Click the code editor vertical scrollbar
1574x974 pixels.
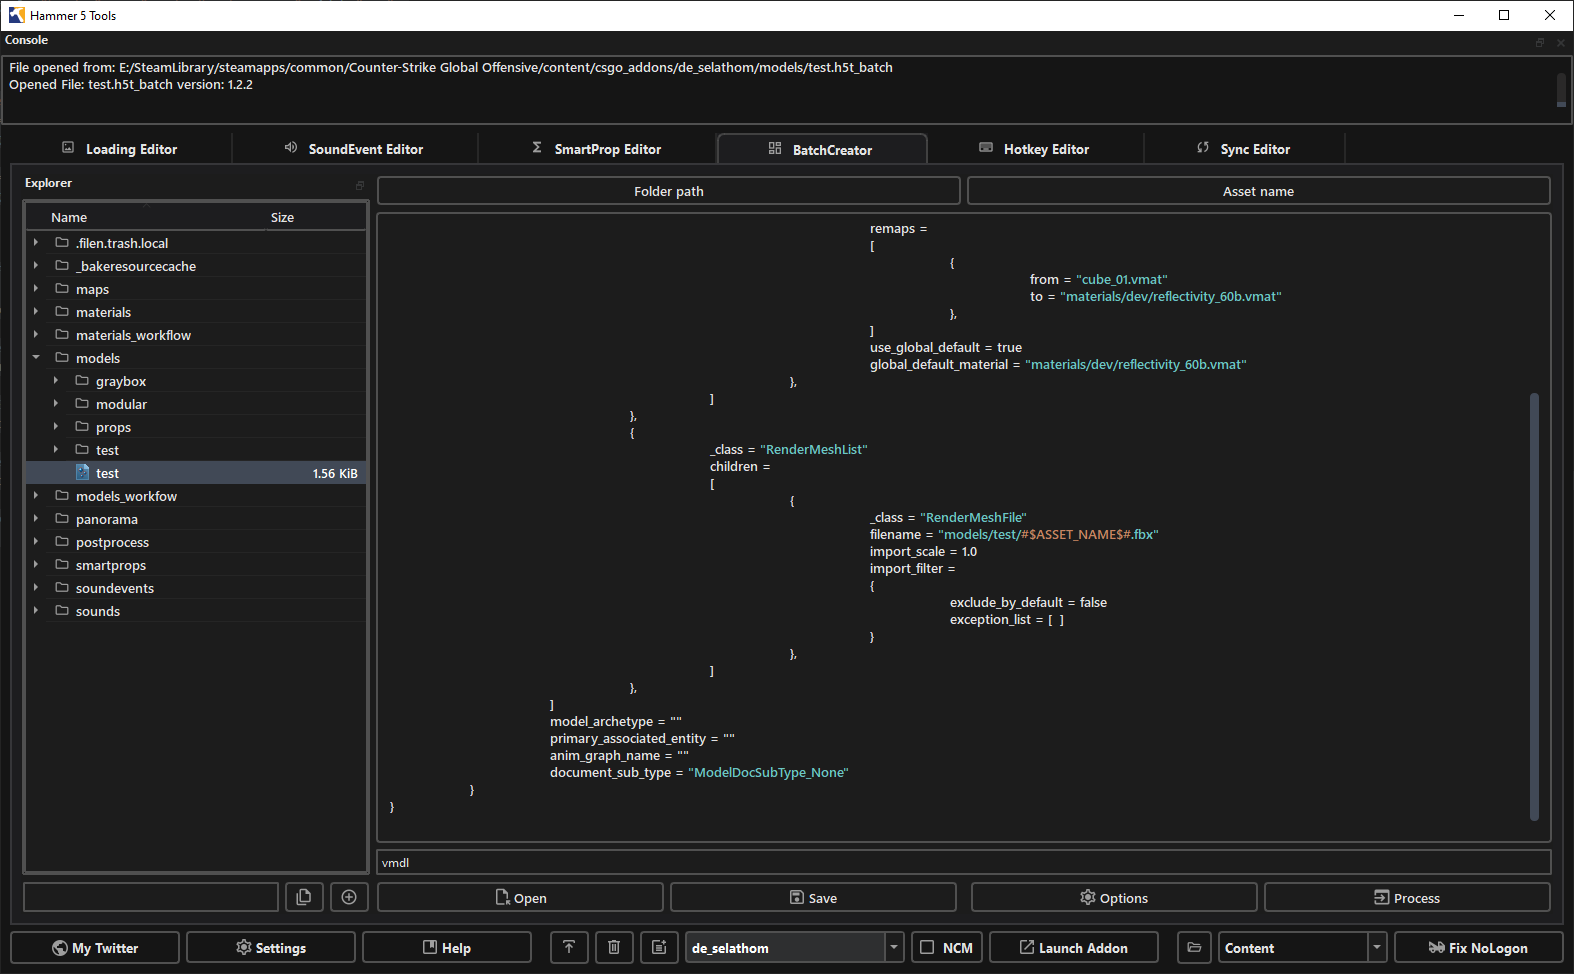tap(1534, 606)
